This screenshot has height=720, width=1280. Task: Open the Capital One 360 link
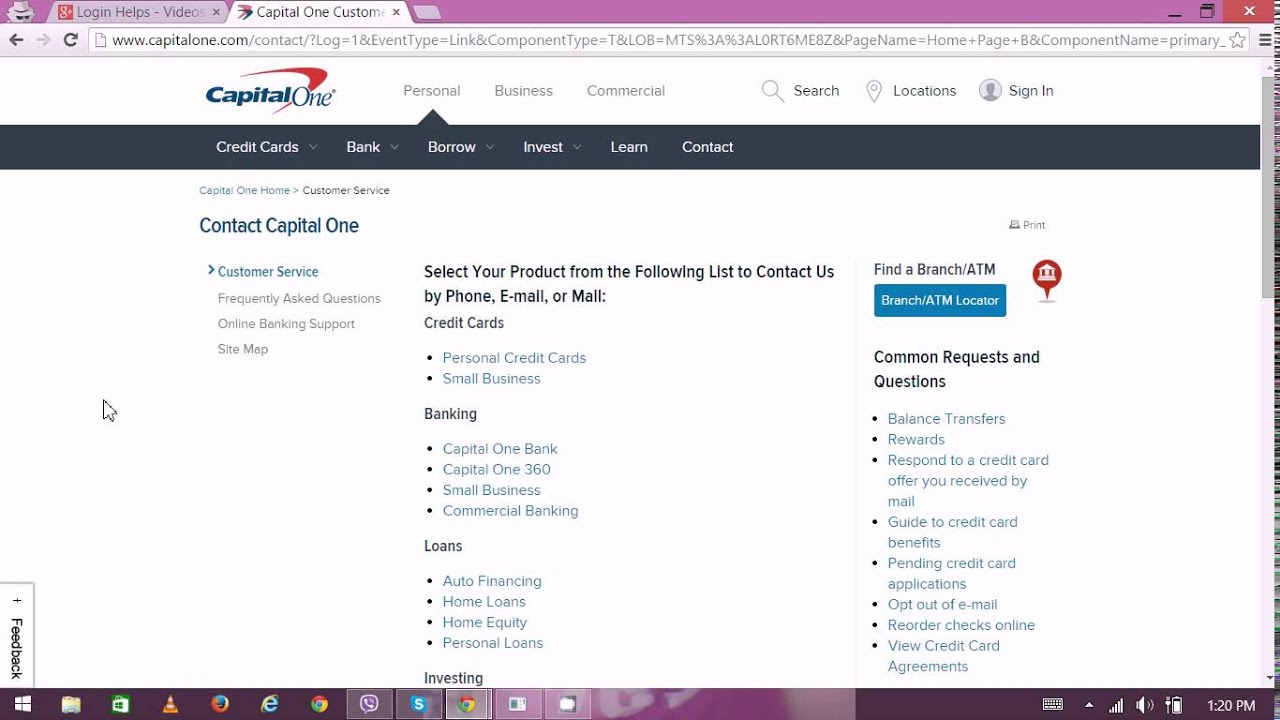[496, 470]
